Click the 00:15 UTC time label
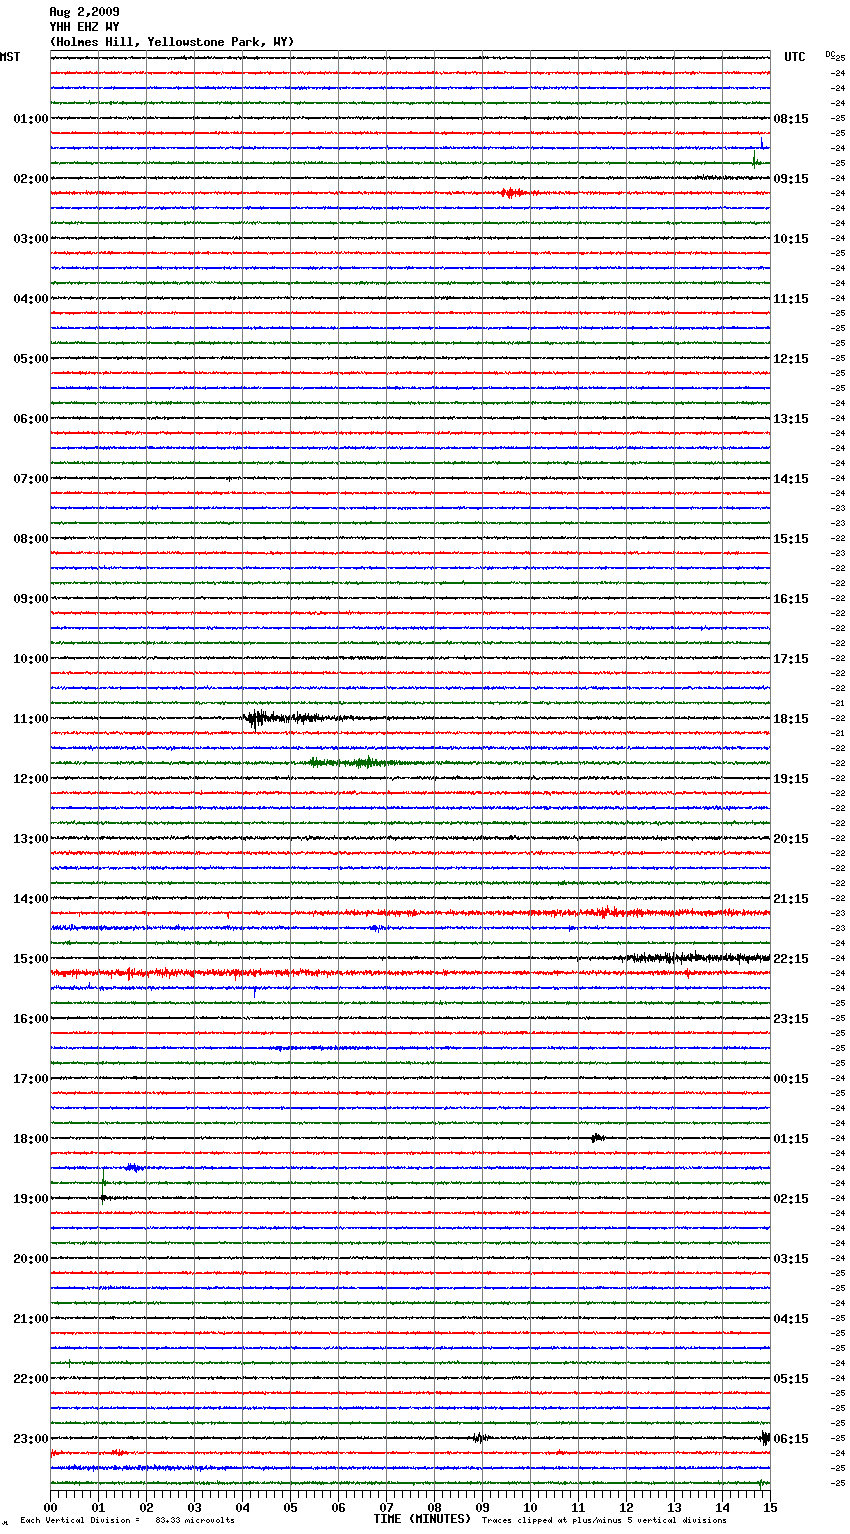Viewport: 850px width, 1534px height. click(791, 1079)
